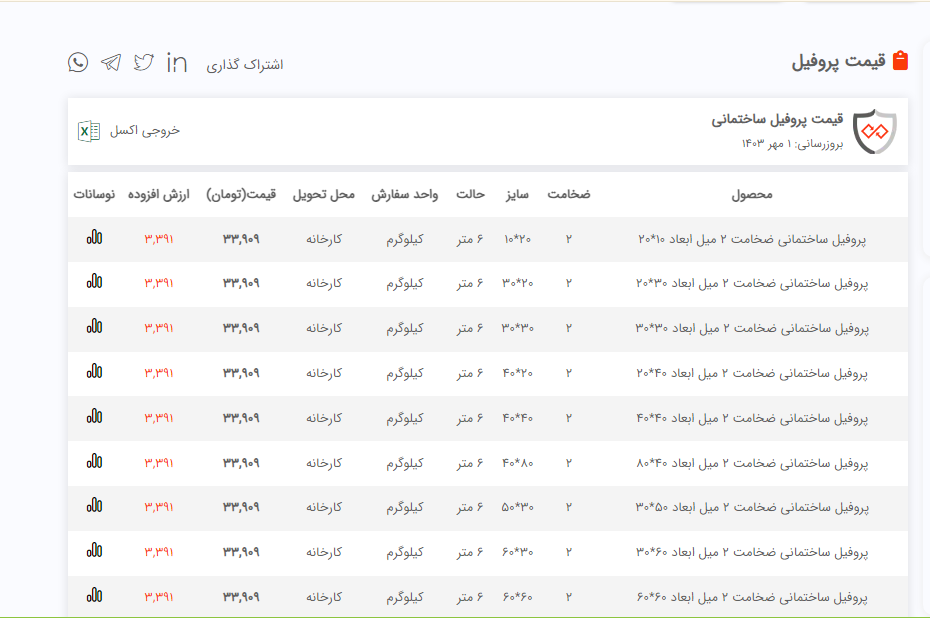930x618 pixels.
Task: Open price fluctuation chart for 40*40 profile
Action: pyautogui.click(x=94, y=417)
